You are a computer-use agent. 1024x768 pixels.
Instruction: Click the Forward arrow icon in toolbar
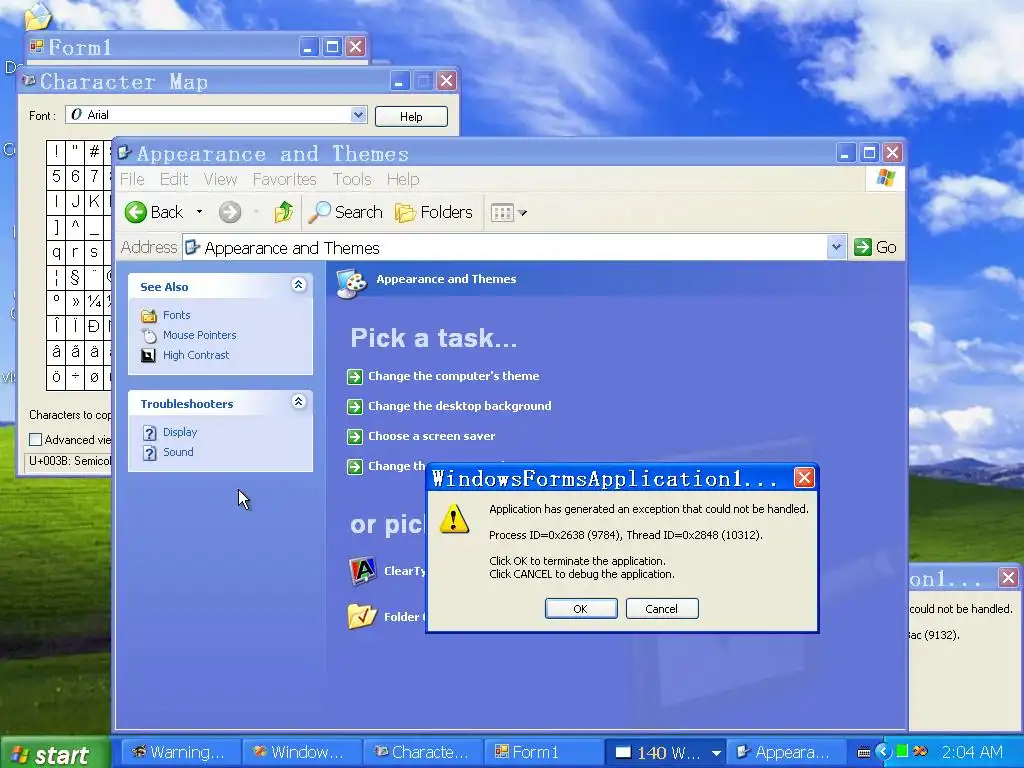(230, 212)
